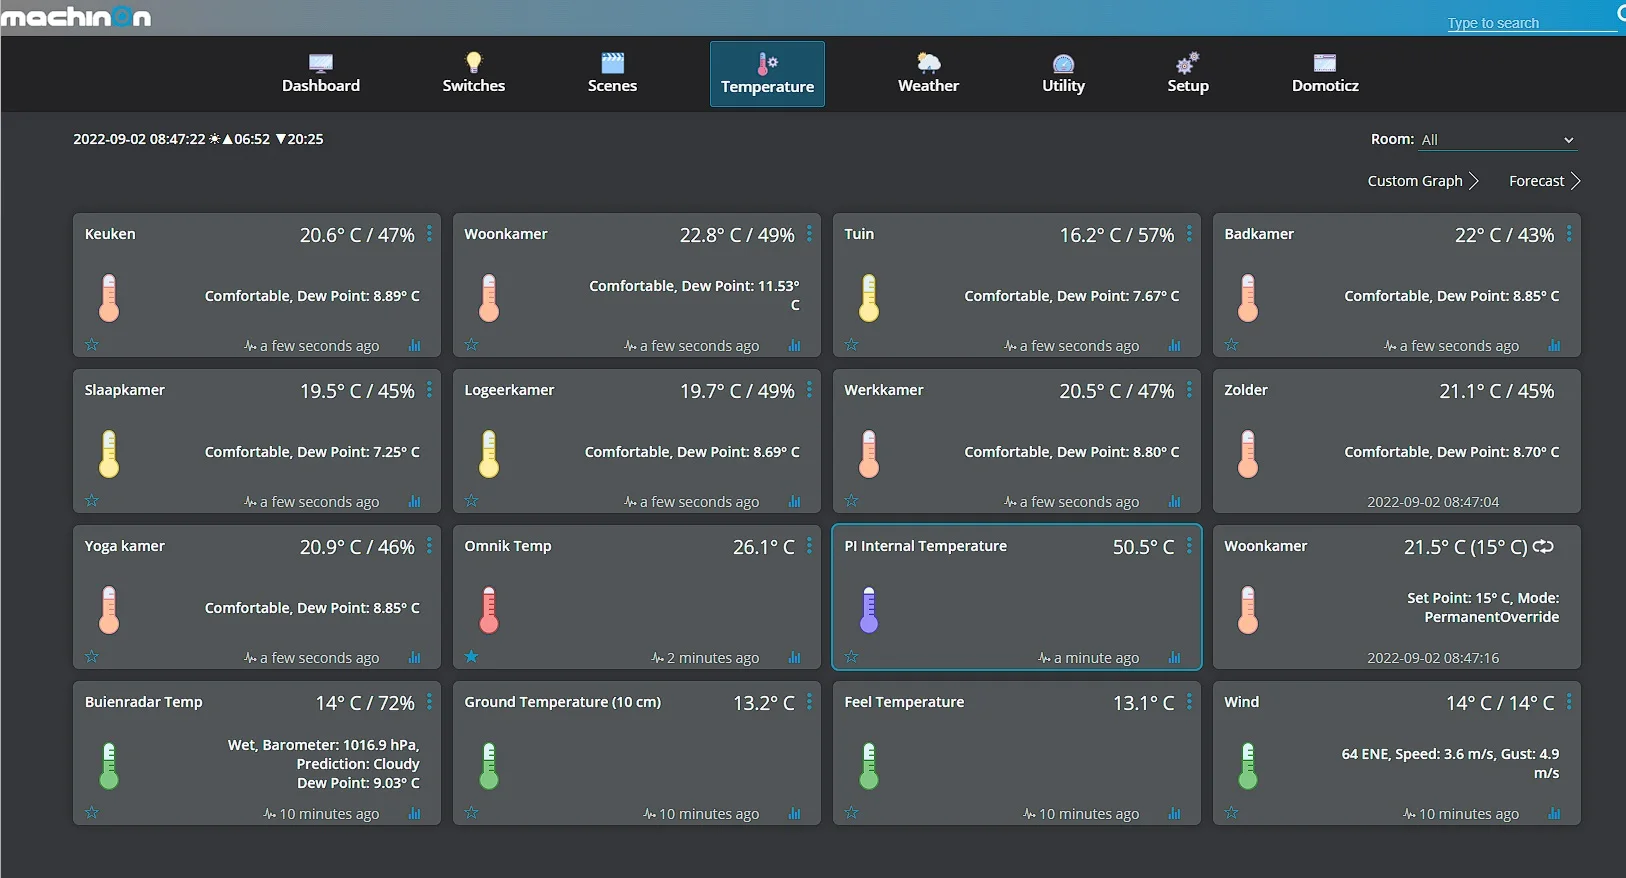Viewport: 1626px width, 878px height.
Task: Click the PI Internal Temperature purple thermometer
Action: pos(869,610)
